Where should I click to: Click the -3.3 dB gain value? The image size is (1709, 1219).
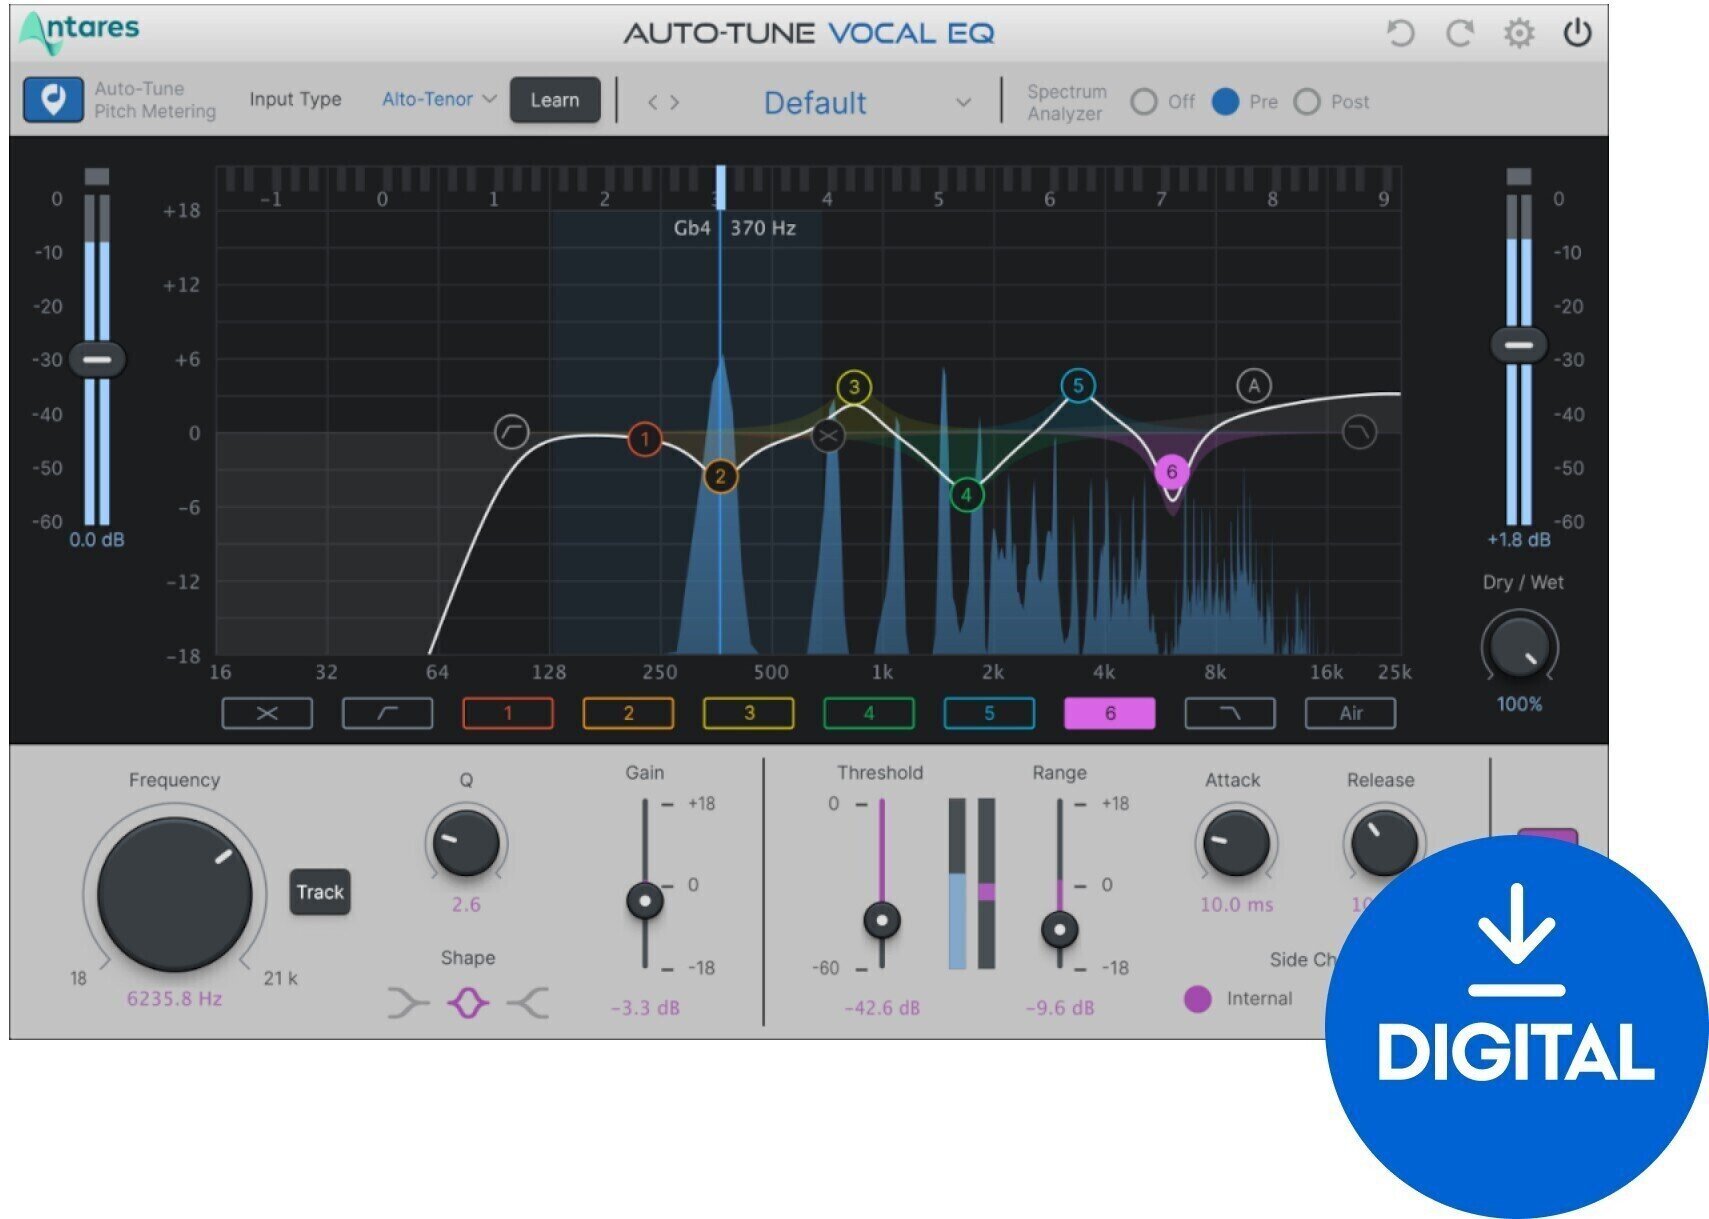646,1008
